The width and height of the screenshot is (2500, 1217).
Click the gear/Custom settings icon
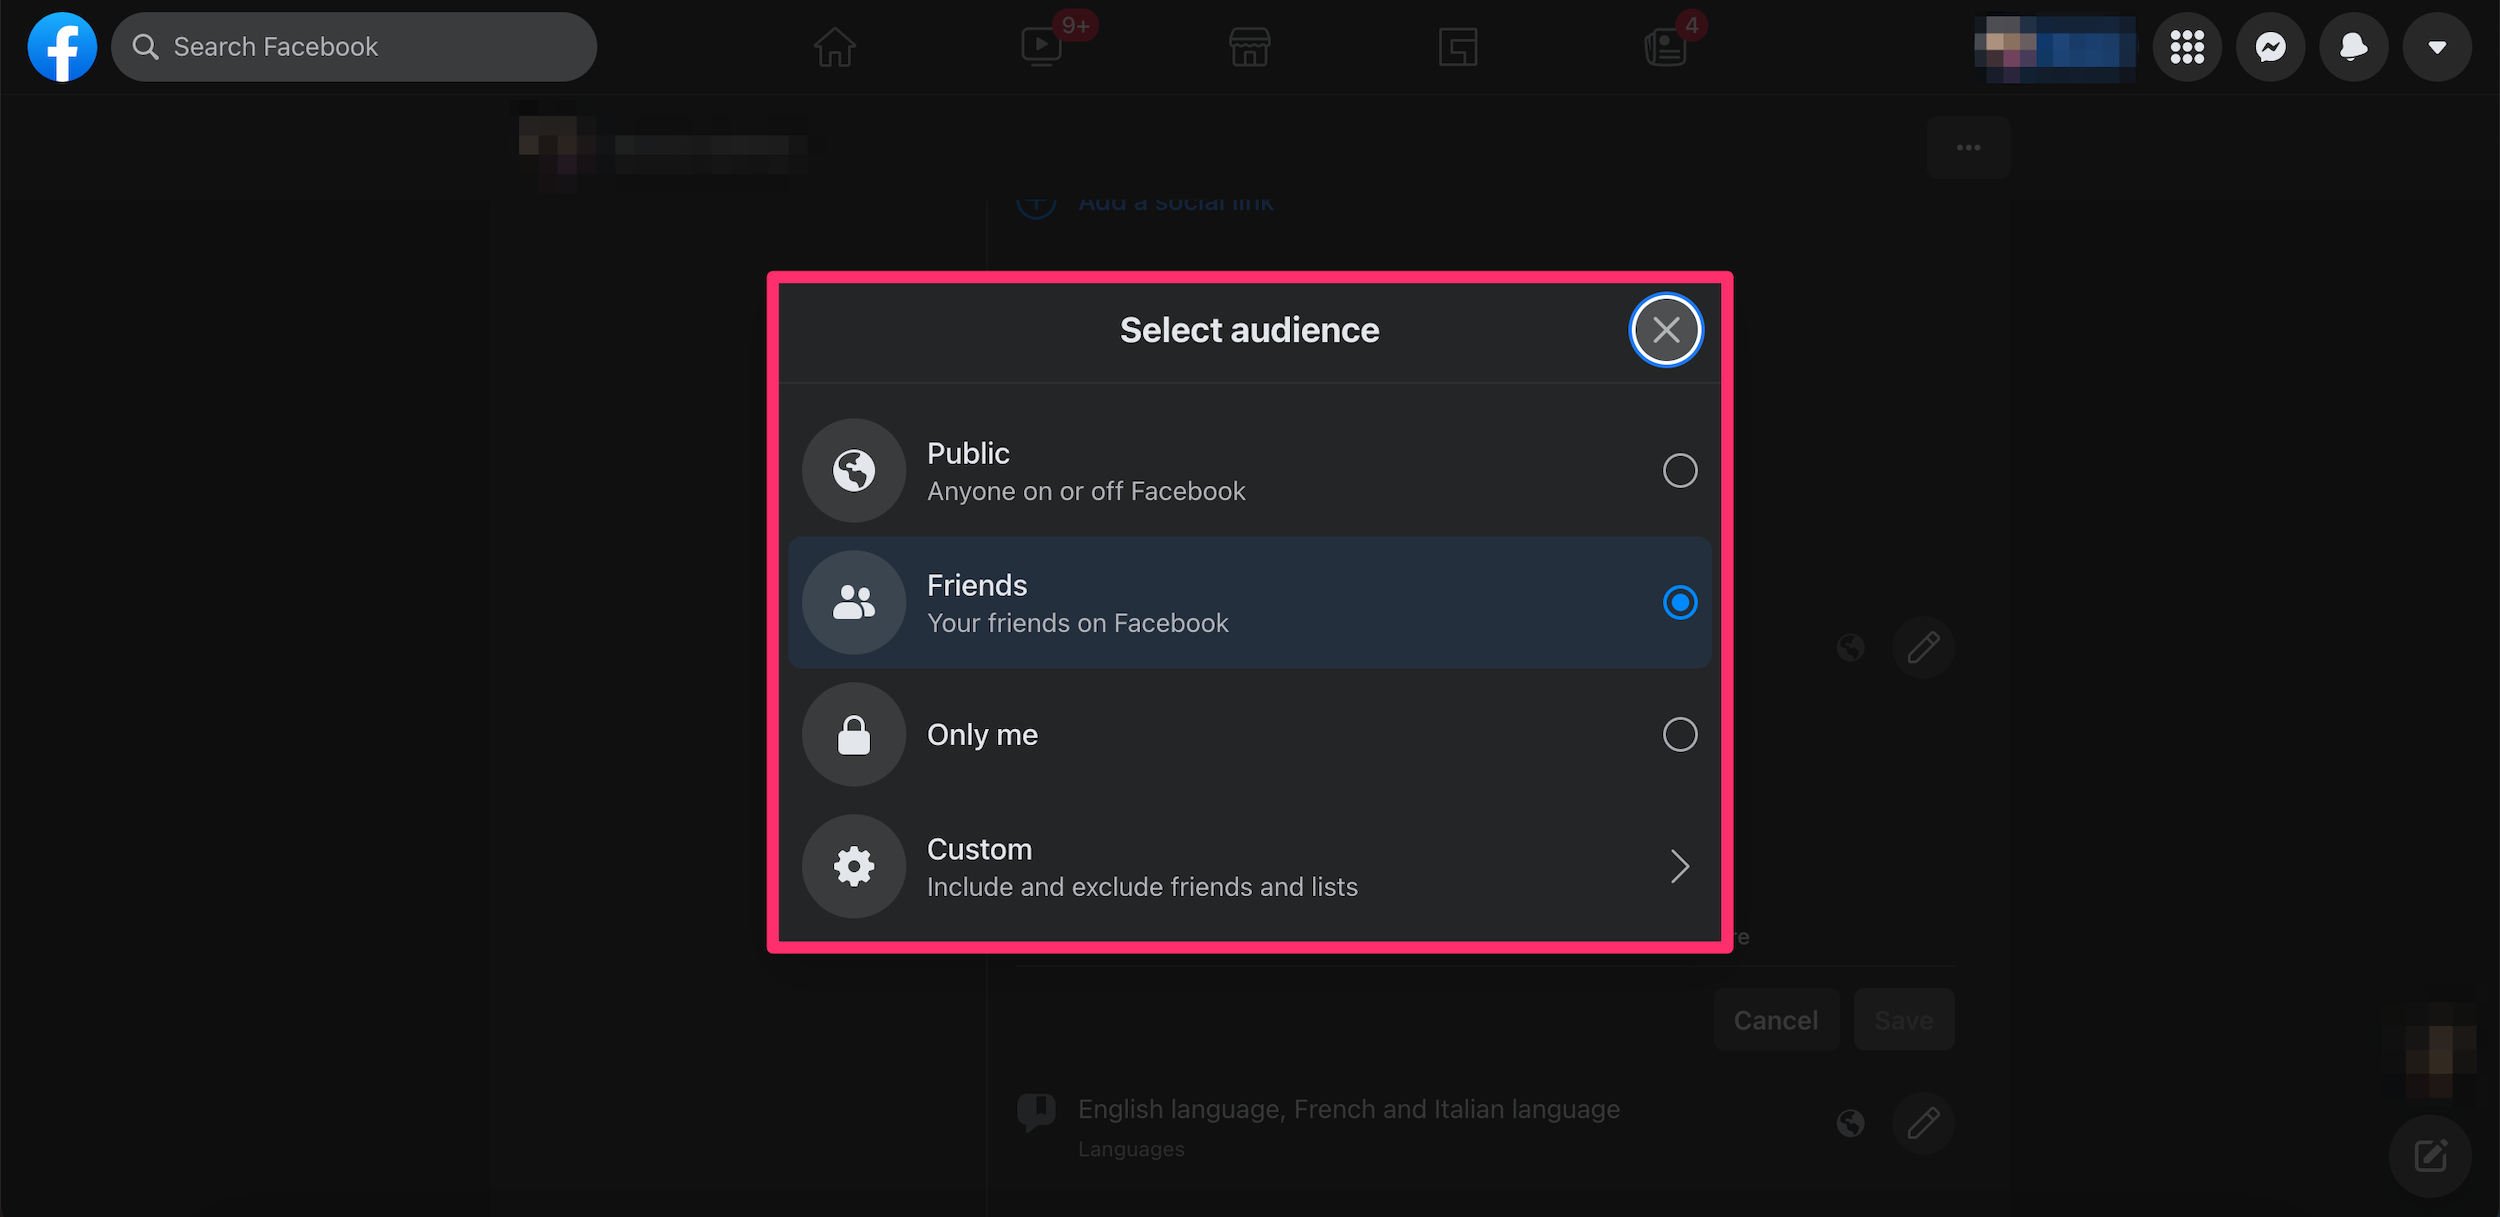click(x=853, y=865)
